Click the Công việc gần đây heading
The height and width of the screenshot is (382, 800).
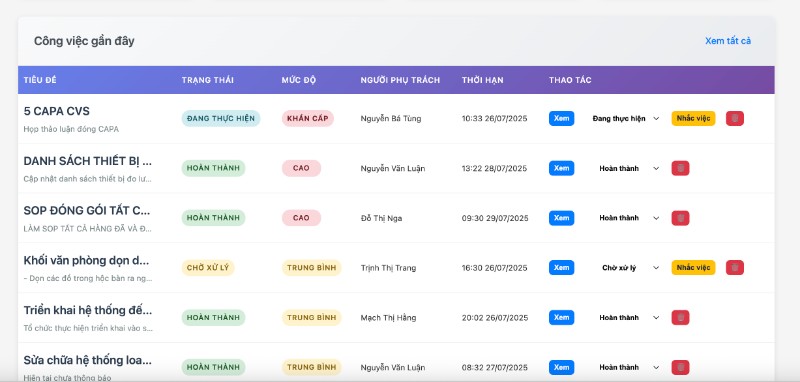(84, 41)
